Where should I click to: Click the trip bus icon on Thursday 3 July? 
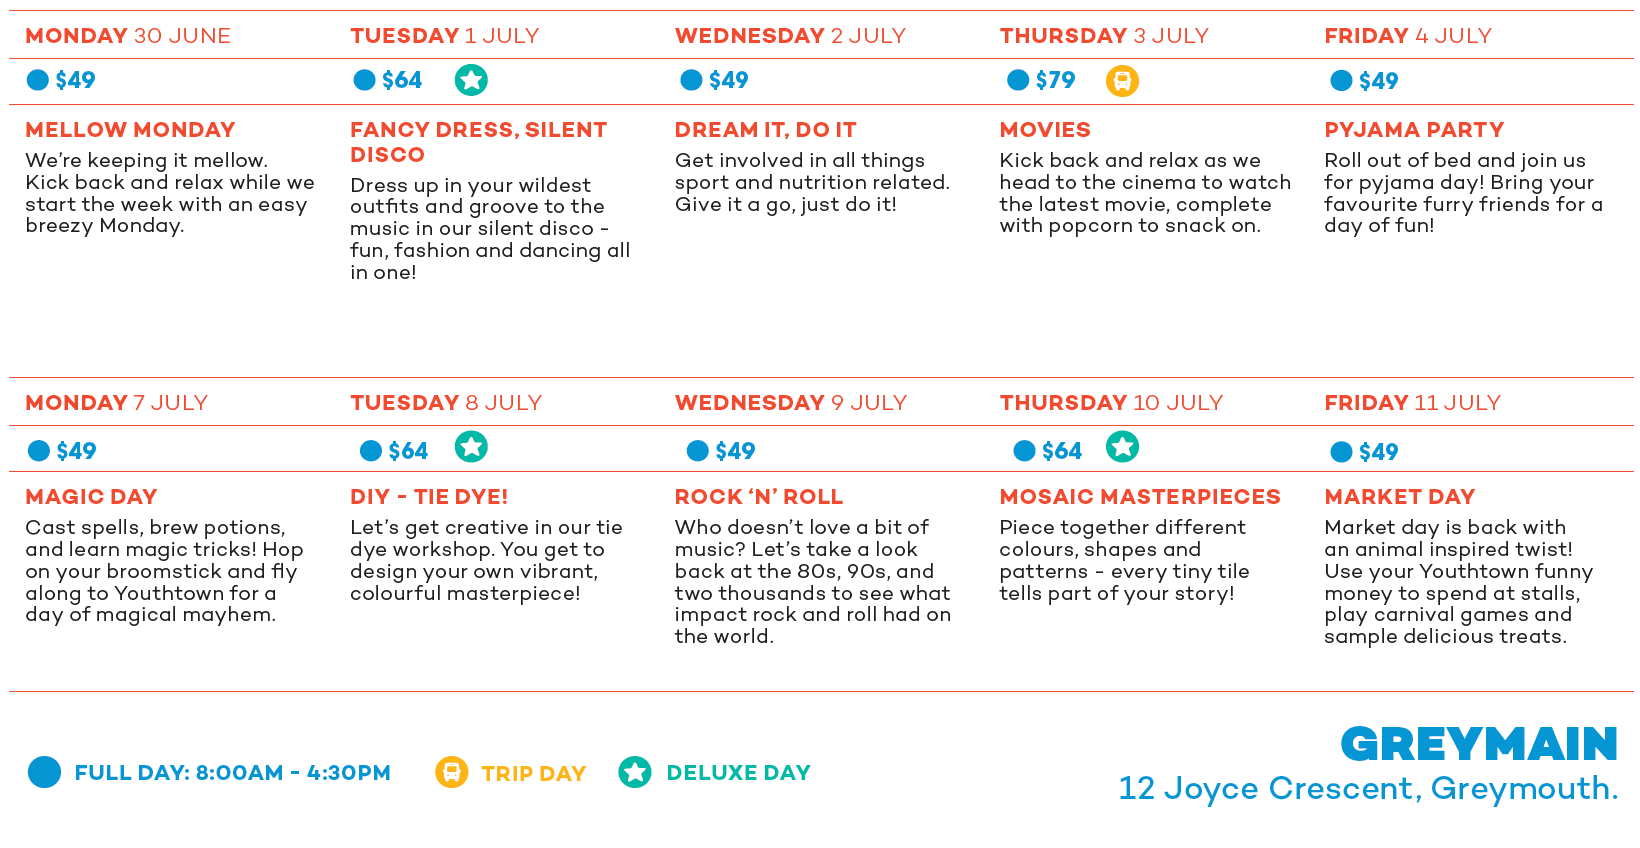click(x=1122, y=81)
